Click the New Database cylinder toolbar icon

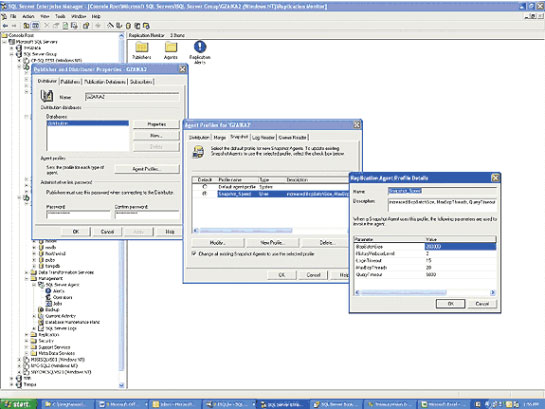(x=128, y=26)
